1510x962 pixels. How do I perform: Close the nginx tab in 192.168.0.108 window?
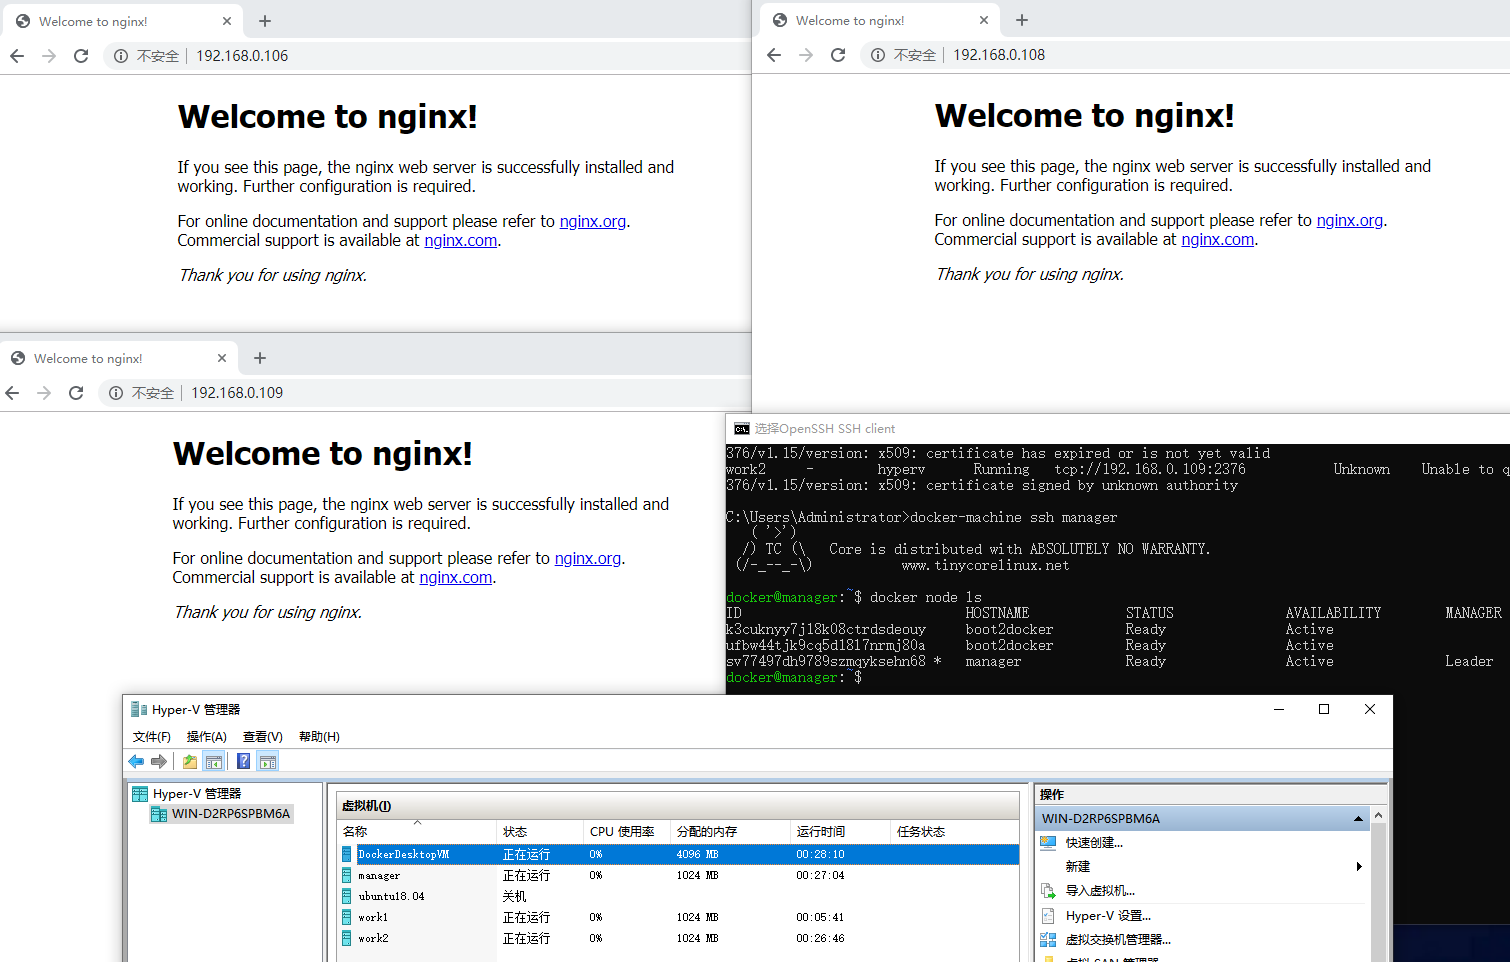click(x=984, y=20)
